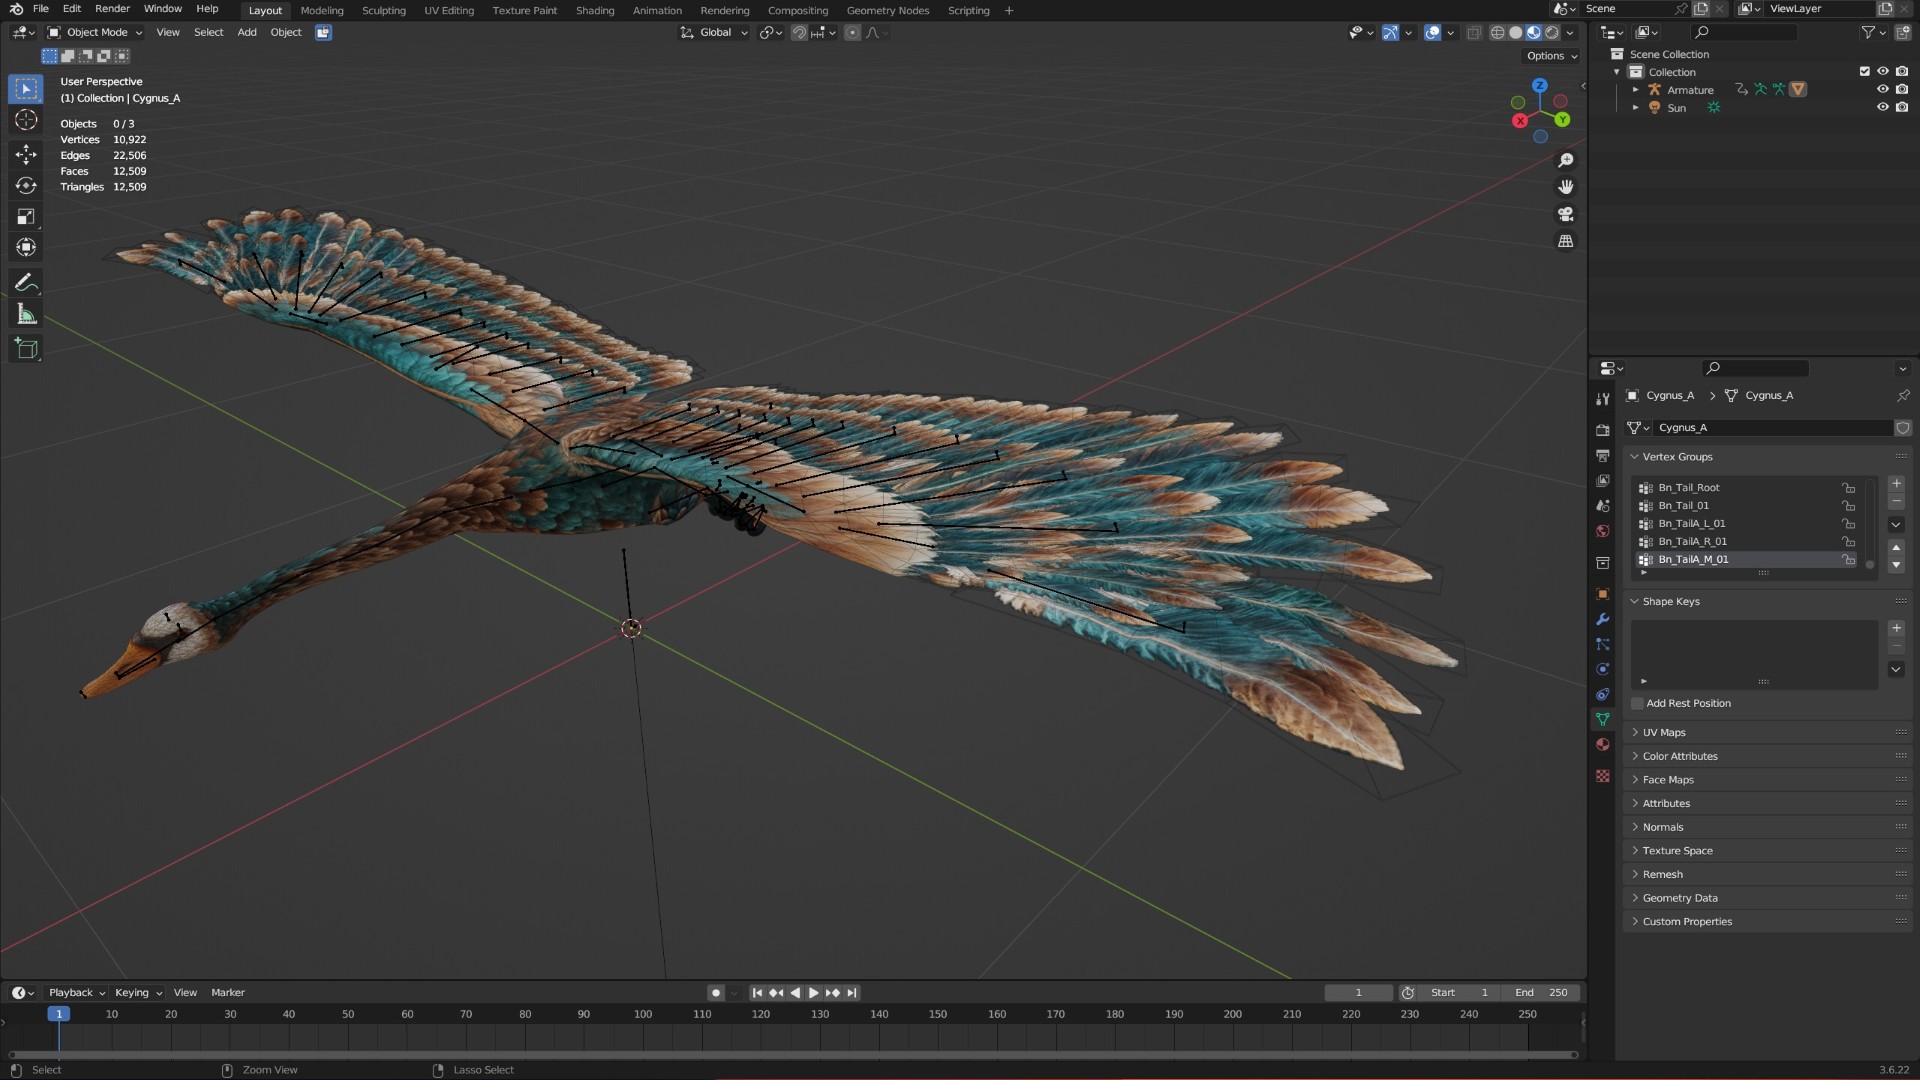
Task: Toggle Sun viewport visibility eye
Action: (x=1882, y=108)
